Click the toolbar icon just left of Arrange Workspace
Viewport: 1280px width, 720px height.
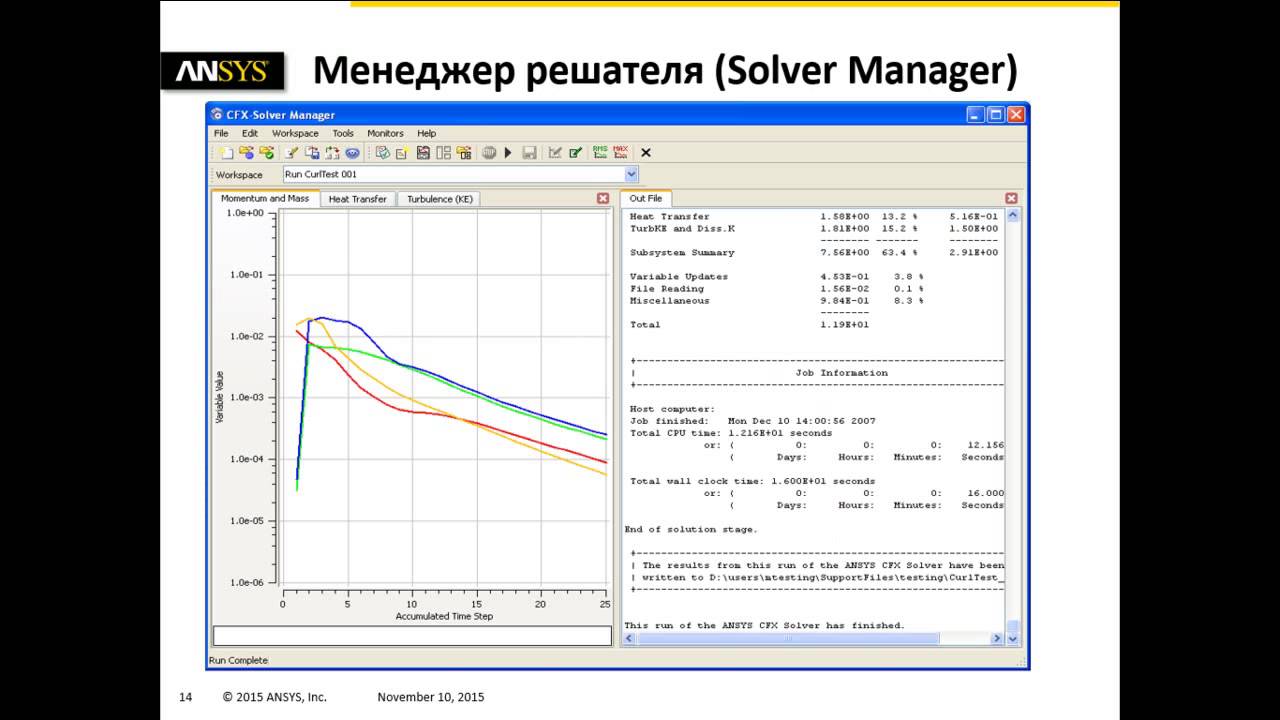pyautogui.click(x=423, y=153)
